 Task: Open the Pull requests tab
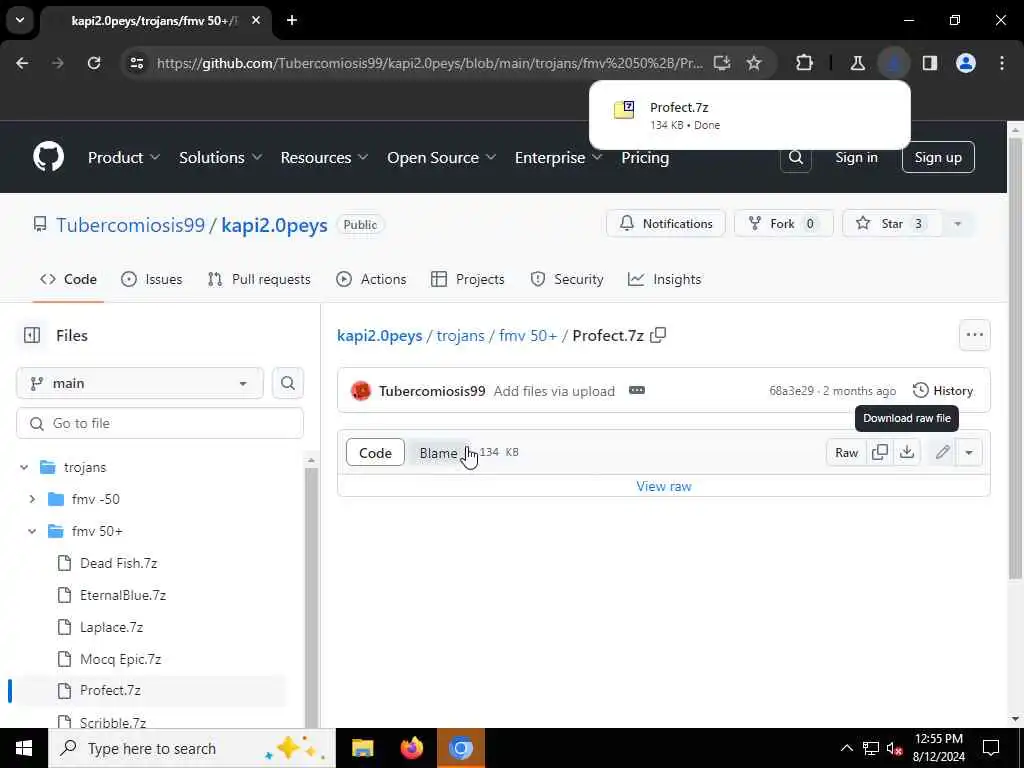coord(259,280)
